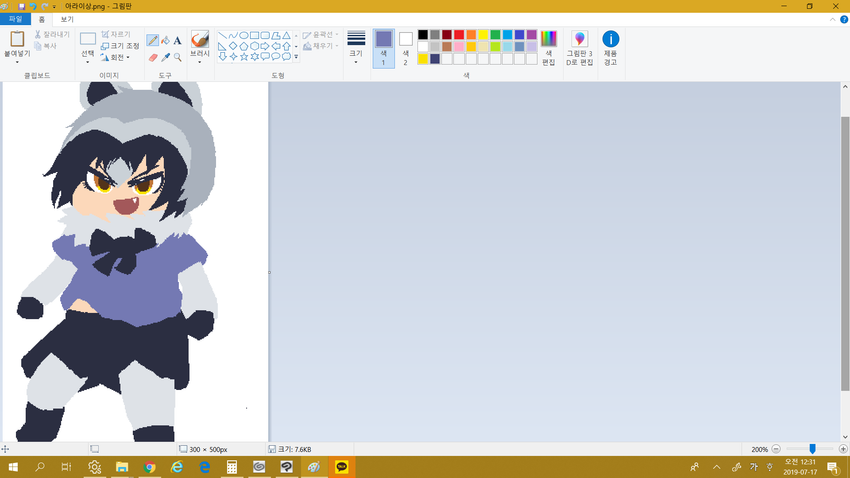This screenshot has height=478, width=850.
Task: Choose the Curve shape
Action: click(x=233, y=35)
